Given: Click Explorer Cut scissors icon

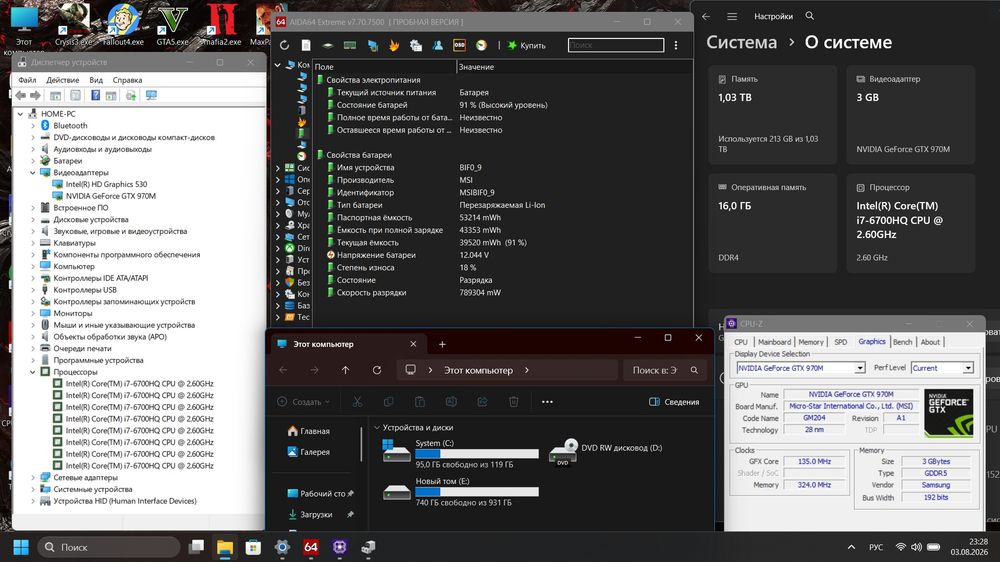Looking at the screenshot, I should point(357,402).
